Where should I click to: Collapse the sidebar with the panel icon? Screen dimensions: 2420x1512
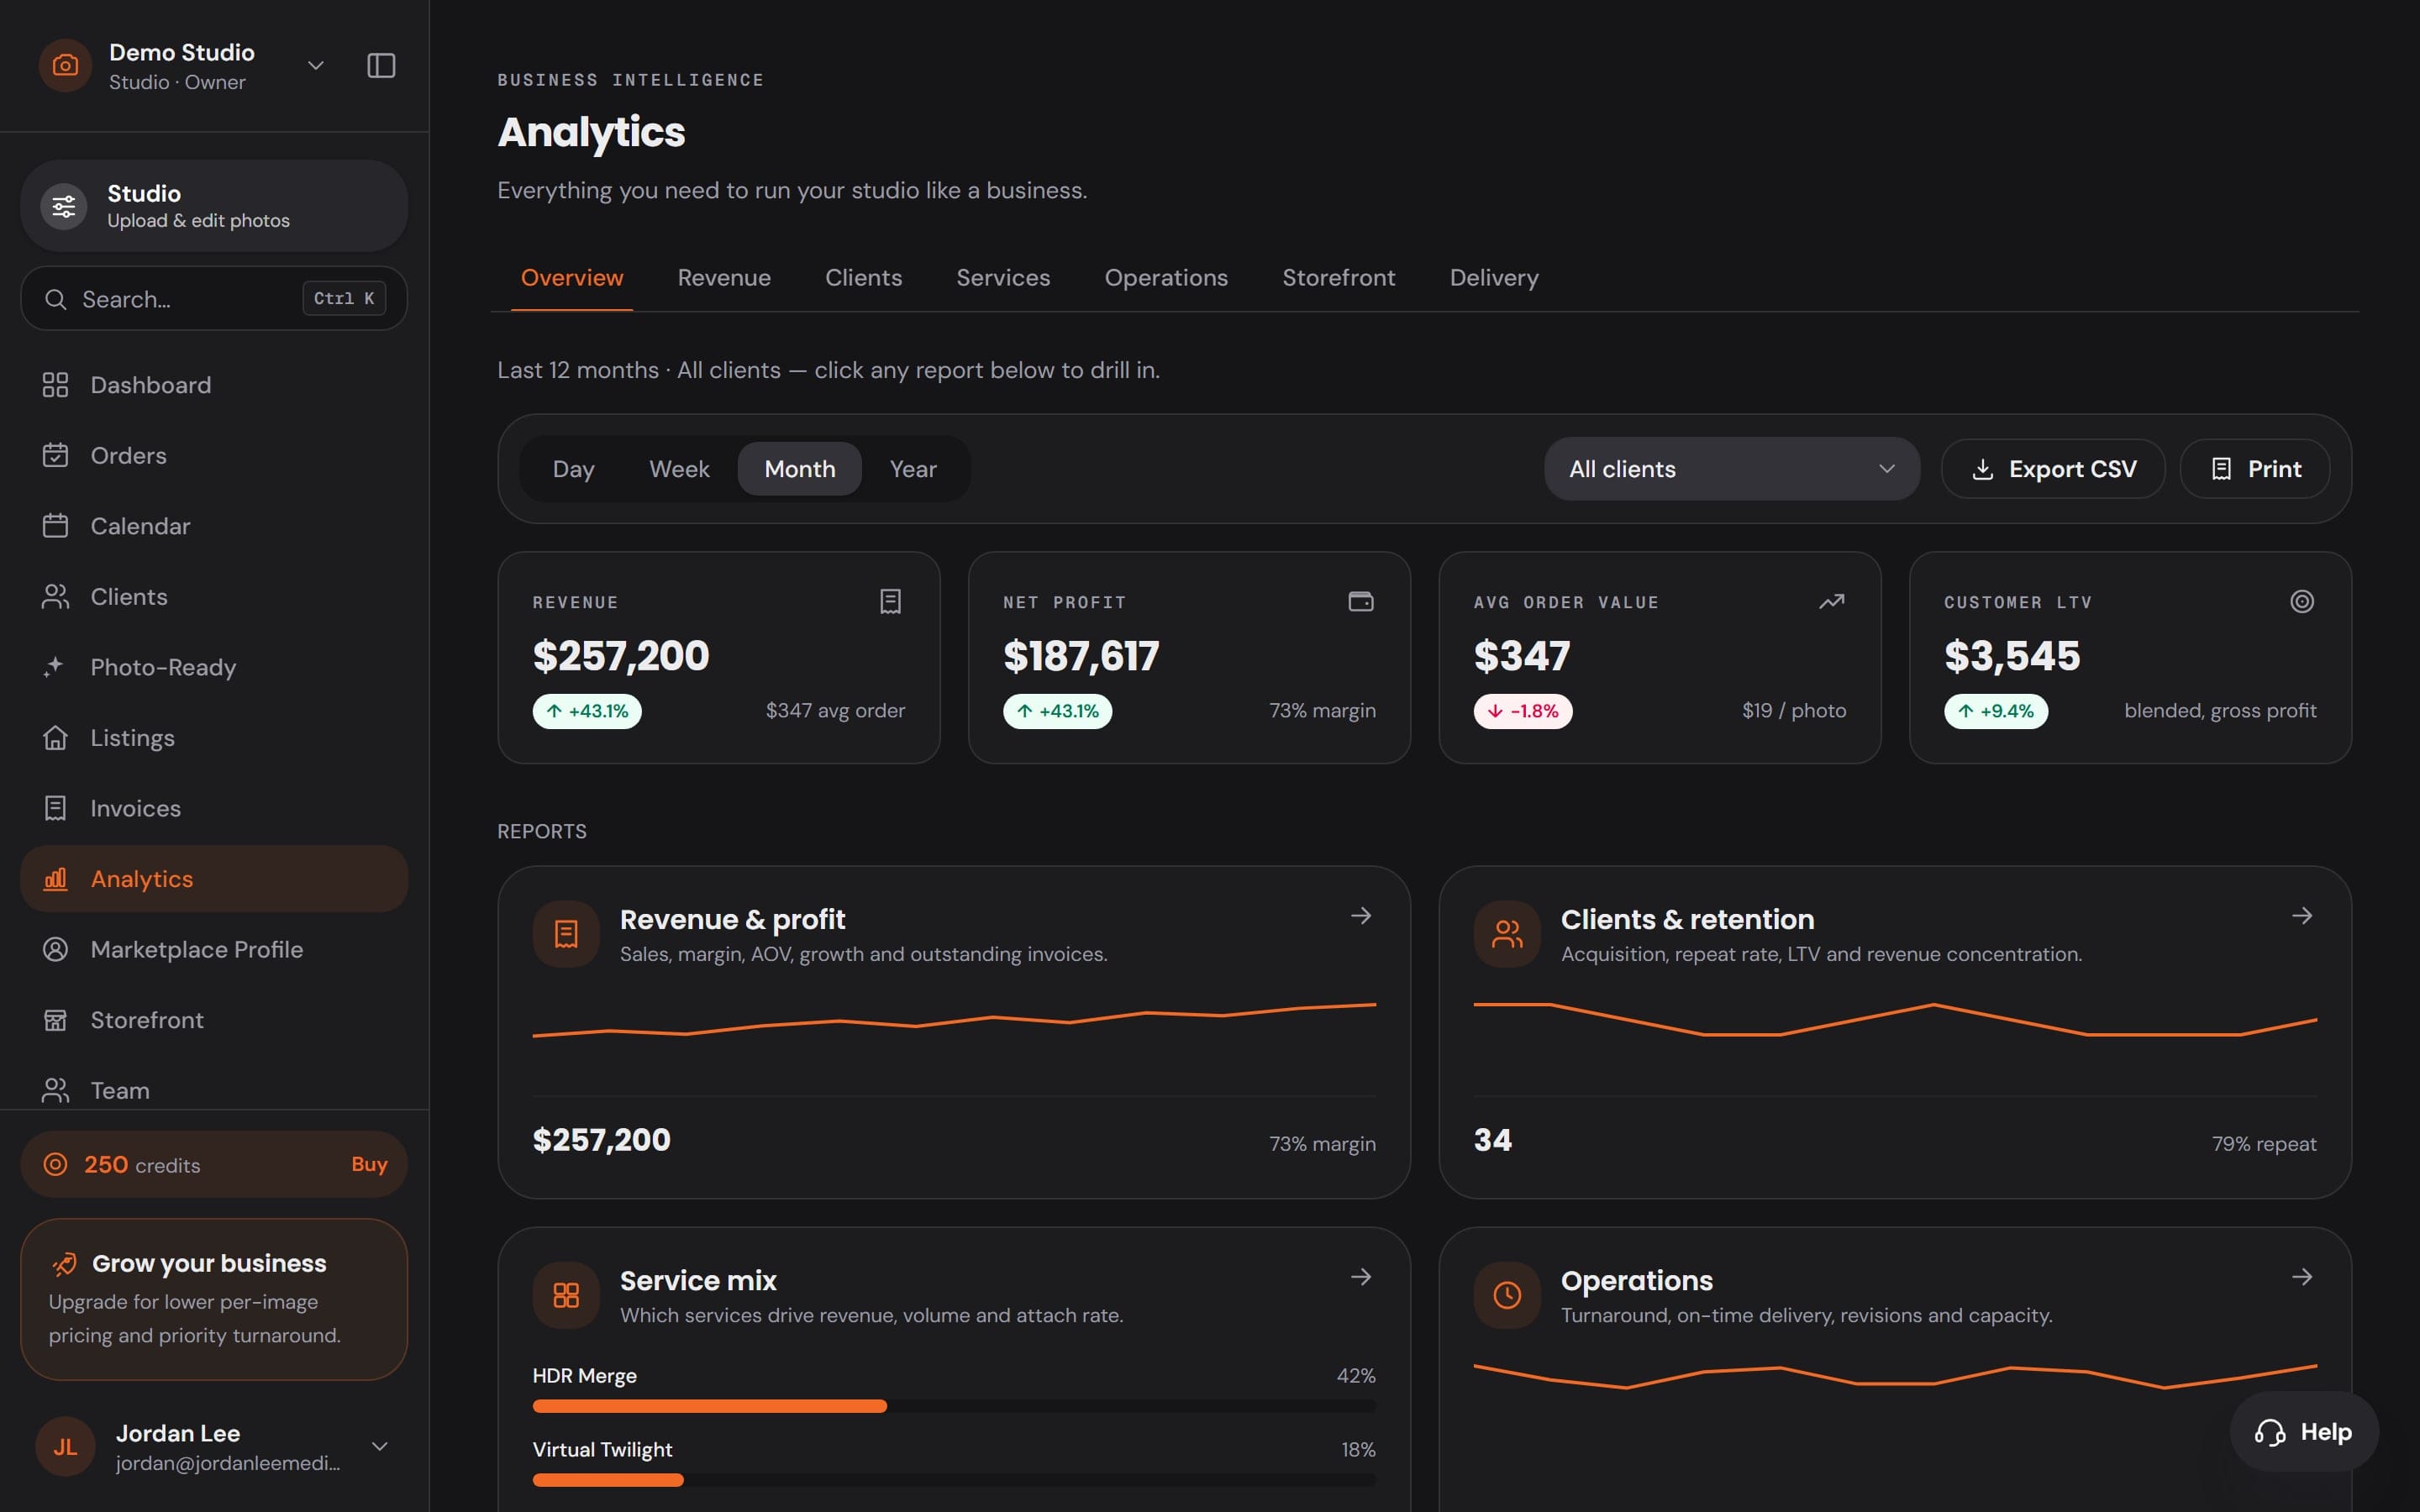pyautogui.click(x=381, y=66)
